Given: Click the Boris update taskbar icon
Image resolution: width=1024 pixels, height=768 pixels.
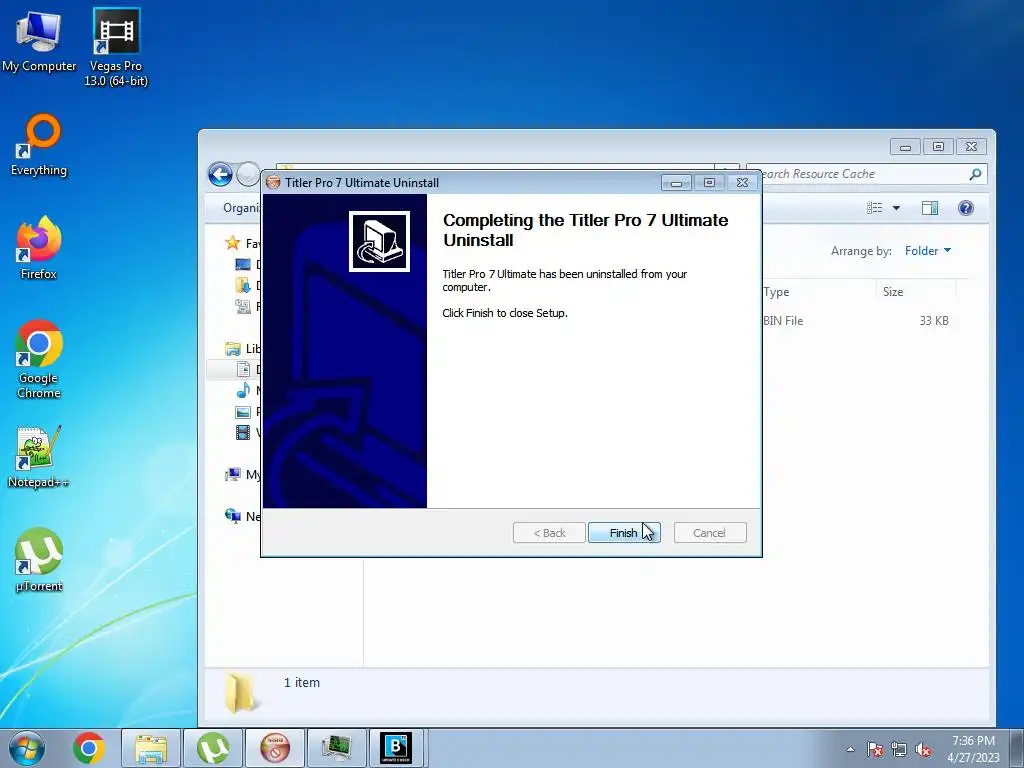Looking at the screenshot, I should click(x=396, y=748).
